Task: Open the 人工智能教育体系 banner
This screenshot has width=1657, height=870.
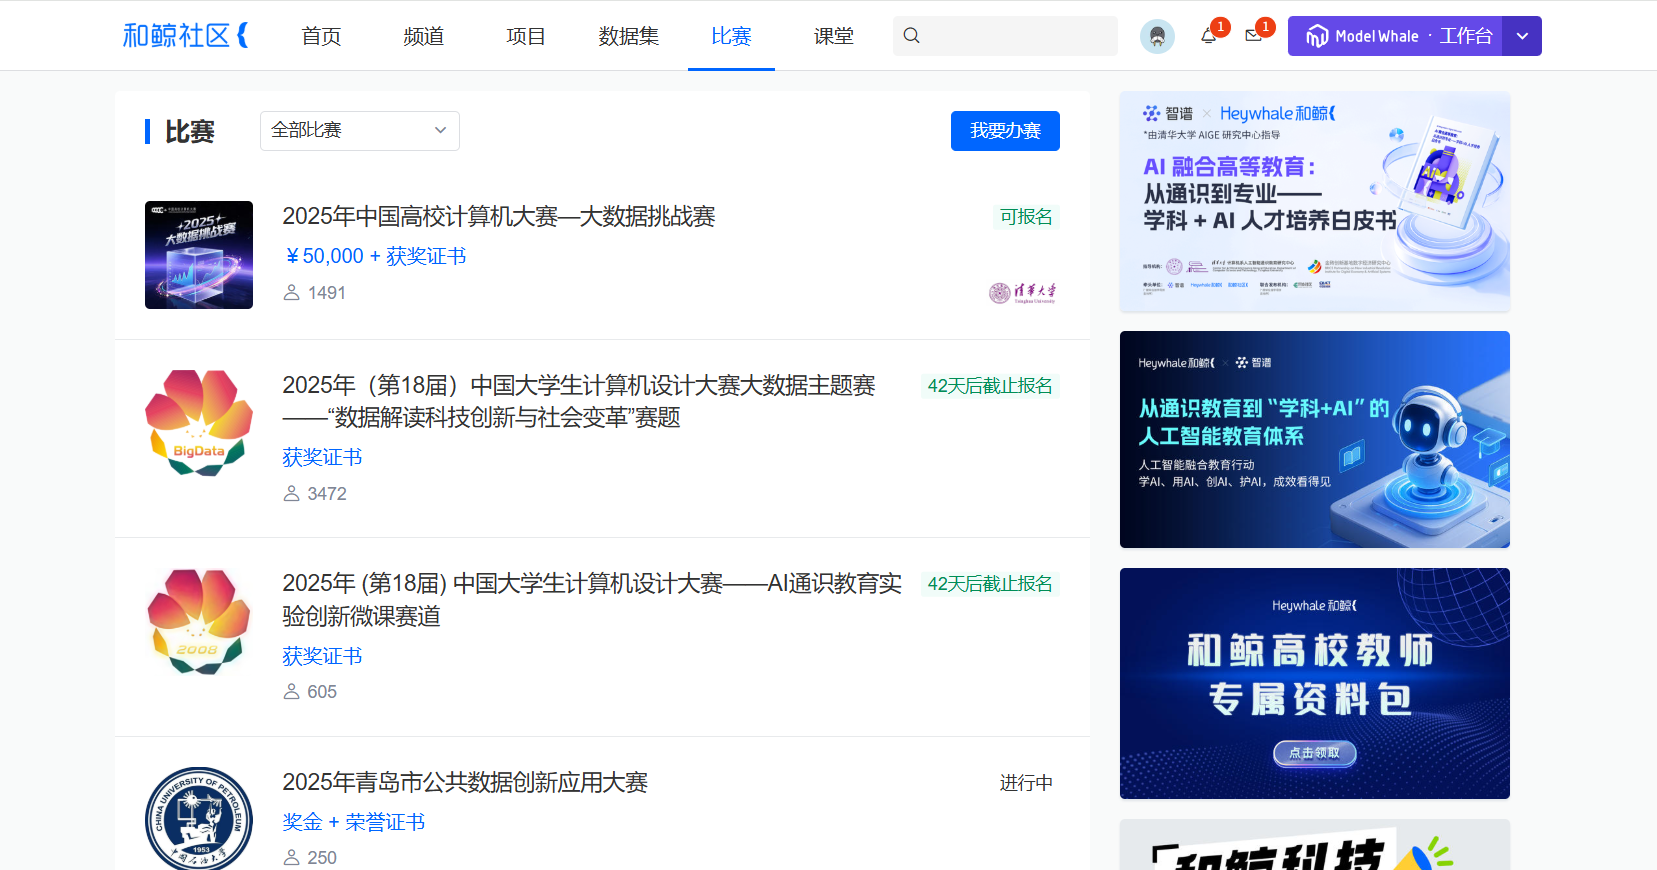Action: coord(1315,440)
